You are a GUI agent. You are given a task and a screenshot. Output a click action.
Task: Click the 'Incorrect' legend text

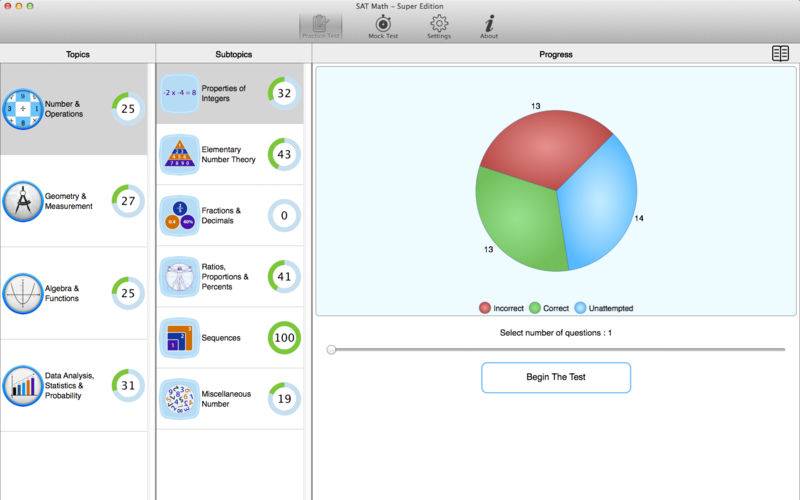coord(508,308)
